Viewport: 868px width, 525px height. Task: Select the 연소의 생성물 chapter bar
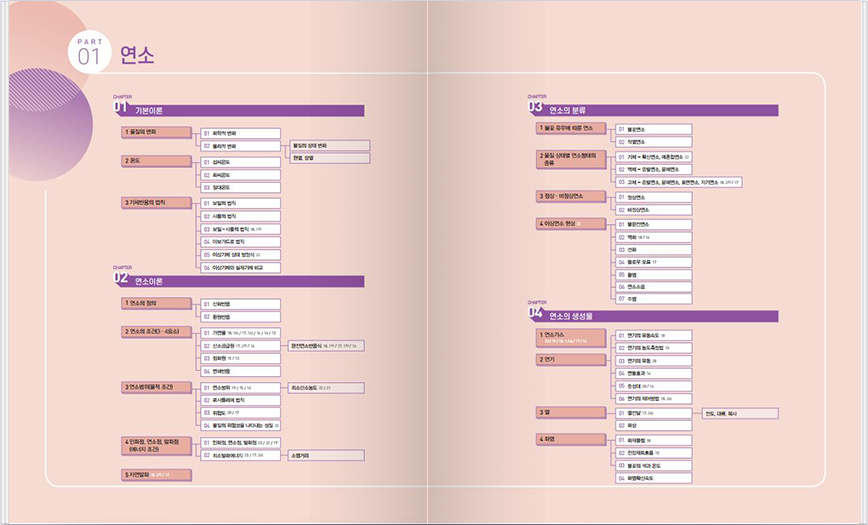[660, 317]
